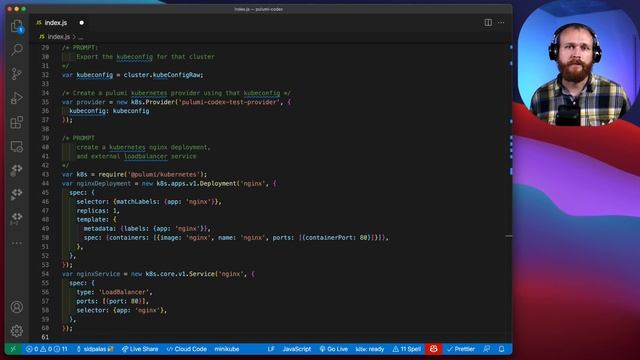Click the minikube cluster status entry
Screen dimensions: 640x360
[x=227, y=349]
